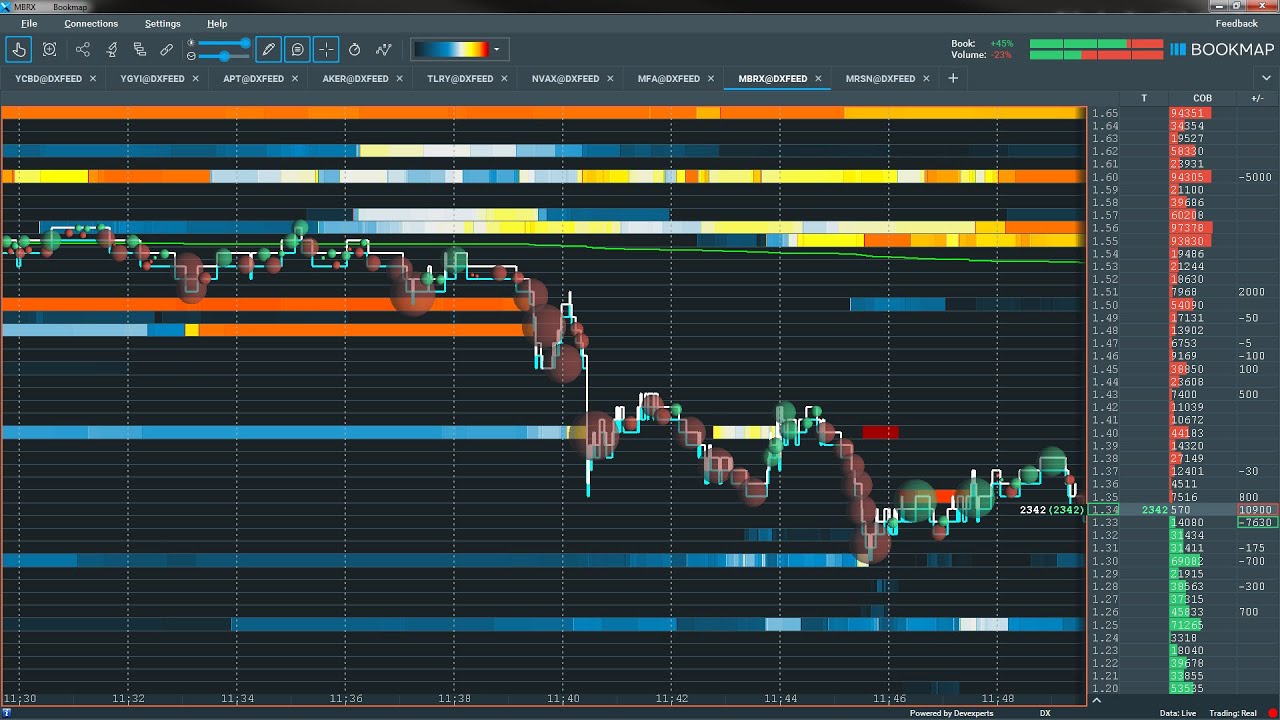The height and width of the screenshot is (720, 1280).
Task: Click the Trading: Real status text
Action: tap(1233, 713)
